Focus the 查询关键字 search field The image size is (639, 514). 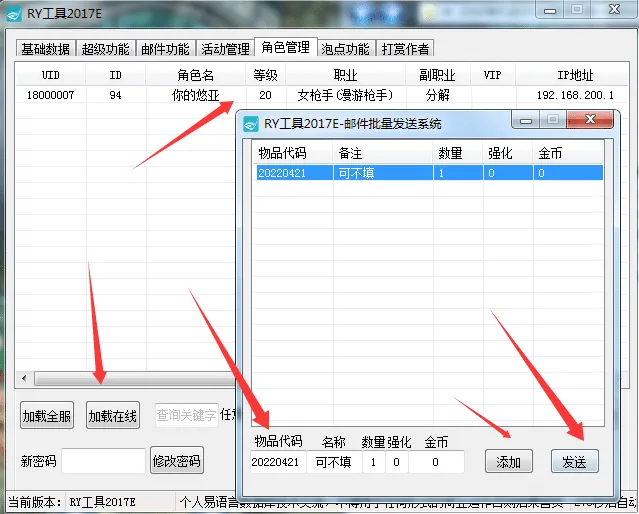[187, 415]
